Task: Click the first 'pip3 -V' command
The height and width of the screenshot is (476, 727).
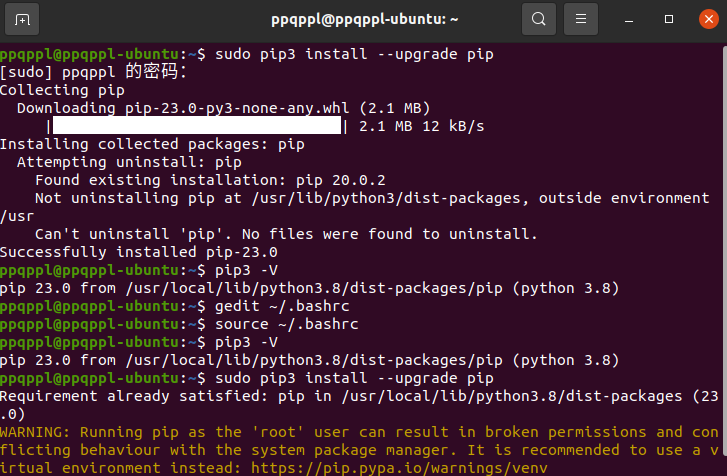Action: coord(246,270)
